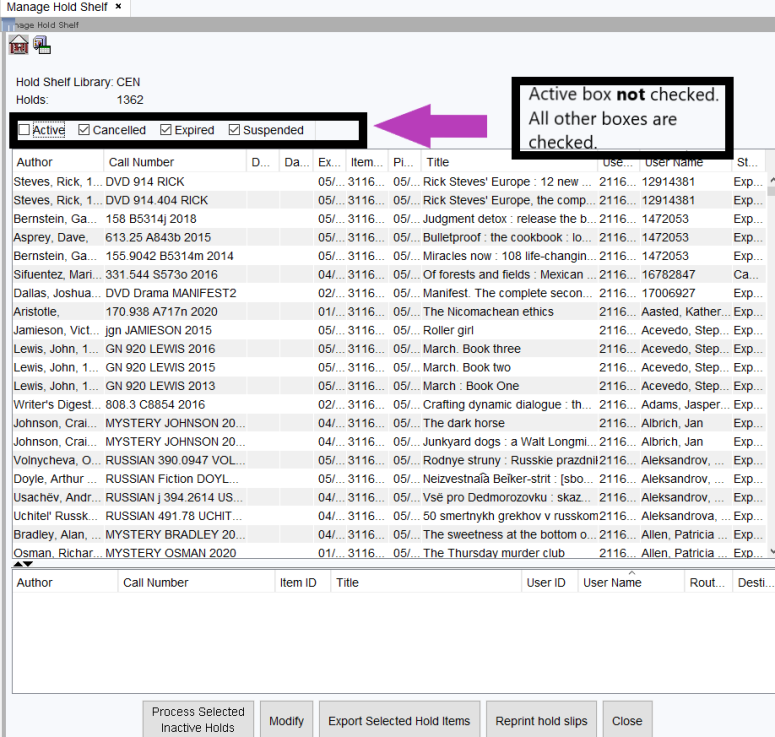Click Reprint hold slips button

541,721
